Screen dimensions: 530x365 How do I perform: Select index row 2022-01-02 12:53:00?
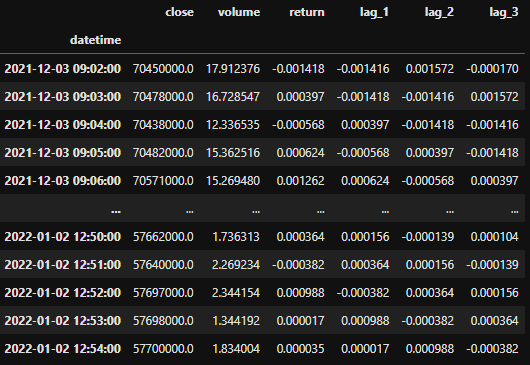[x=63, y=321]
